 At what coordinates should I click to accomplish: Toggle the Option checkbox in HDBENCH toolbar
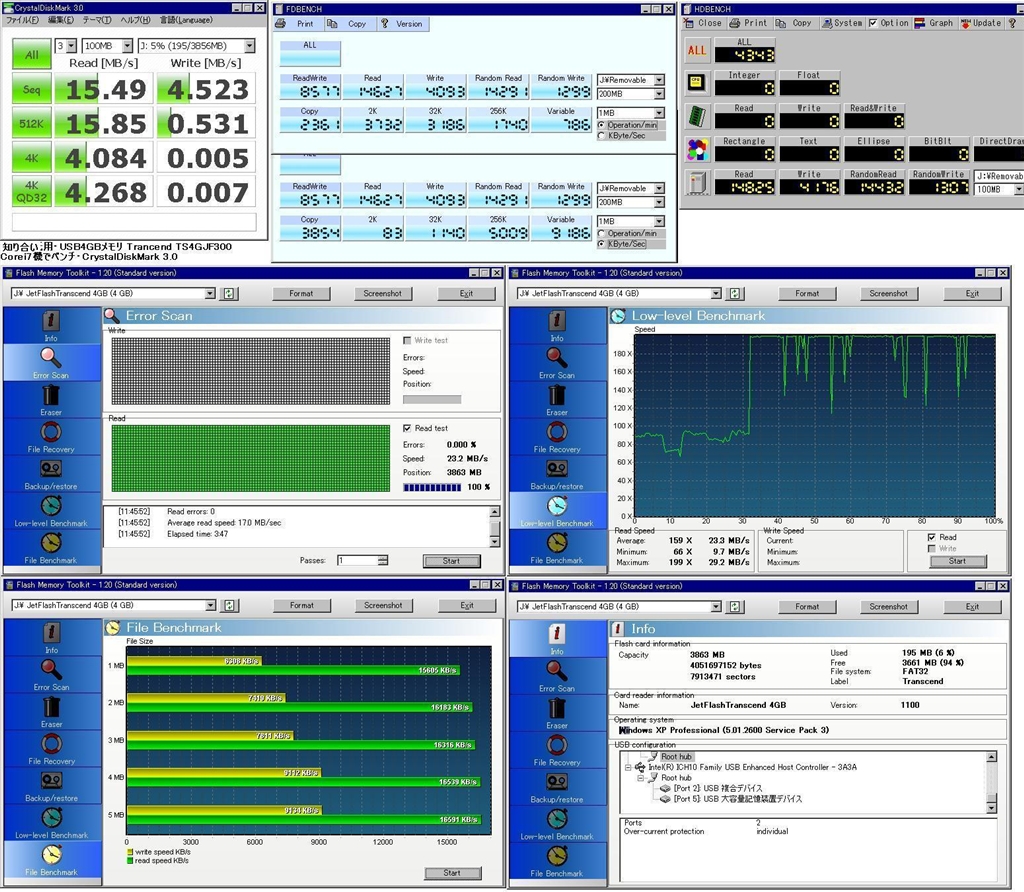pos(873,23)
